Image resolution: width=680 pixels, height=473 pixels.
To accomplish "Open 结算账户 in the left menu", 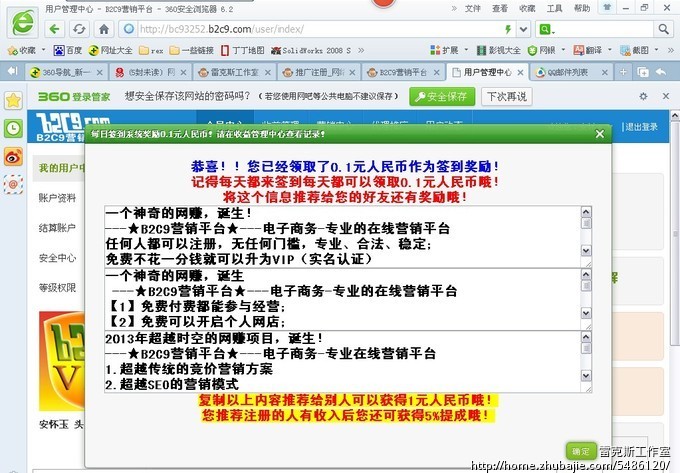I will pos(58,228).
